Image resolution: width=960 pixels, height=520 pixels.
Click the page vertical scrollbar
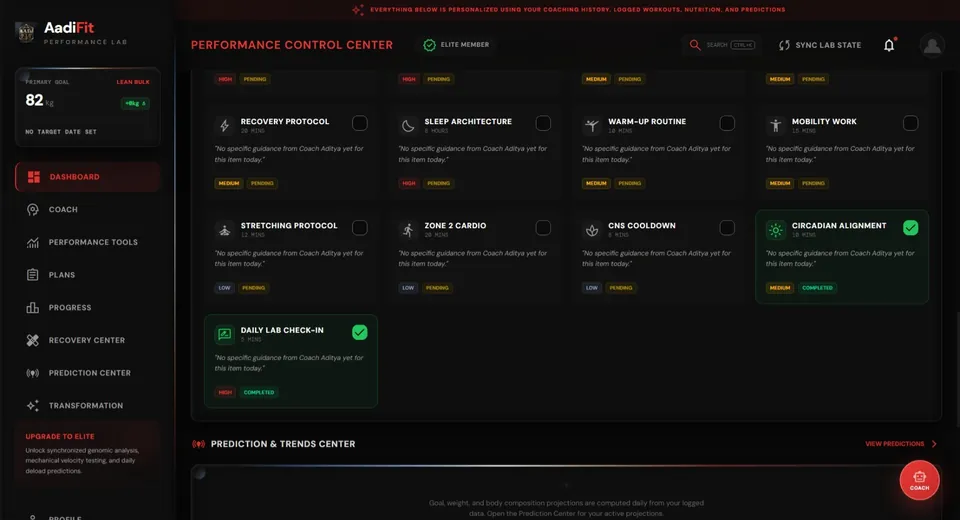957,367
